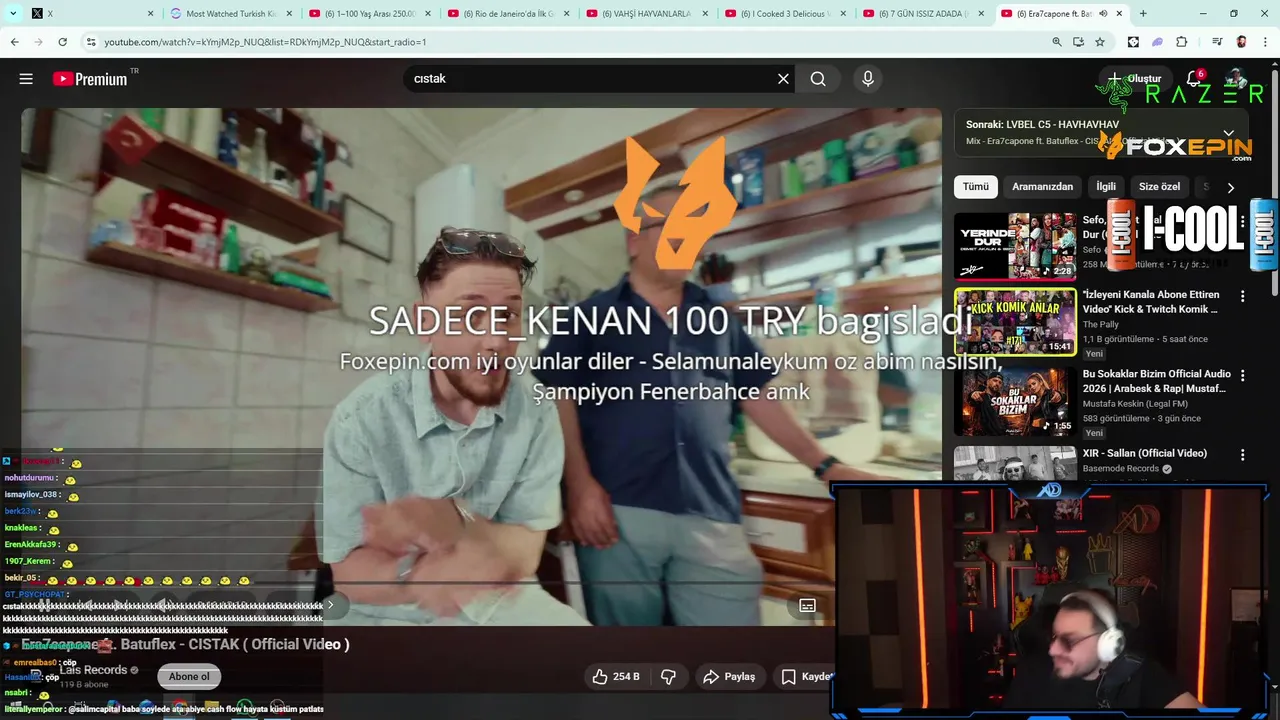Clear the search text 'cıstak'
1280x720 pixels.
[x=783, y=79]
